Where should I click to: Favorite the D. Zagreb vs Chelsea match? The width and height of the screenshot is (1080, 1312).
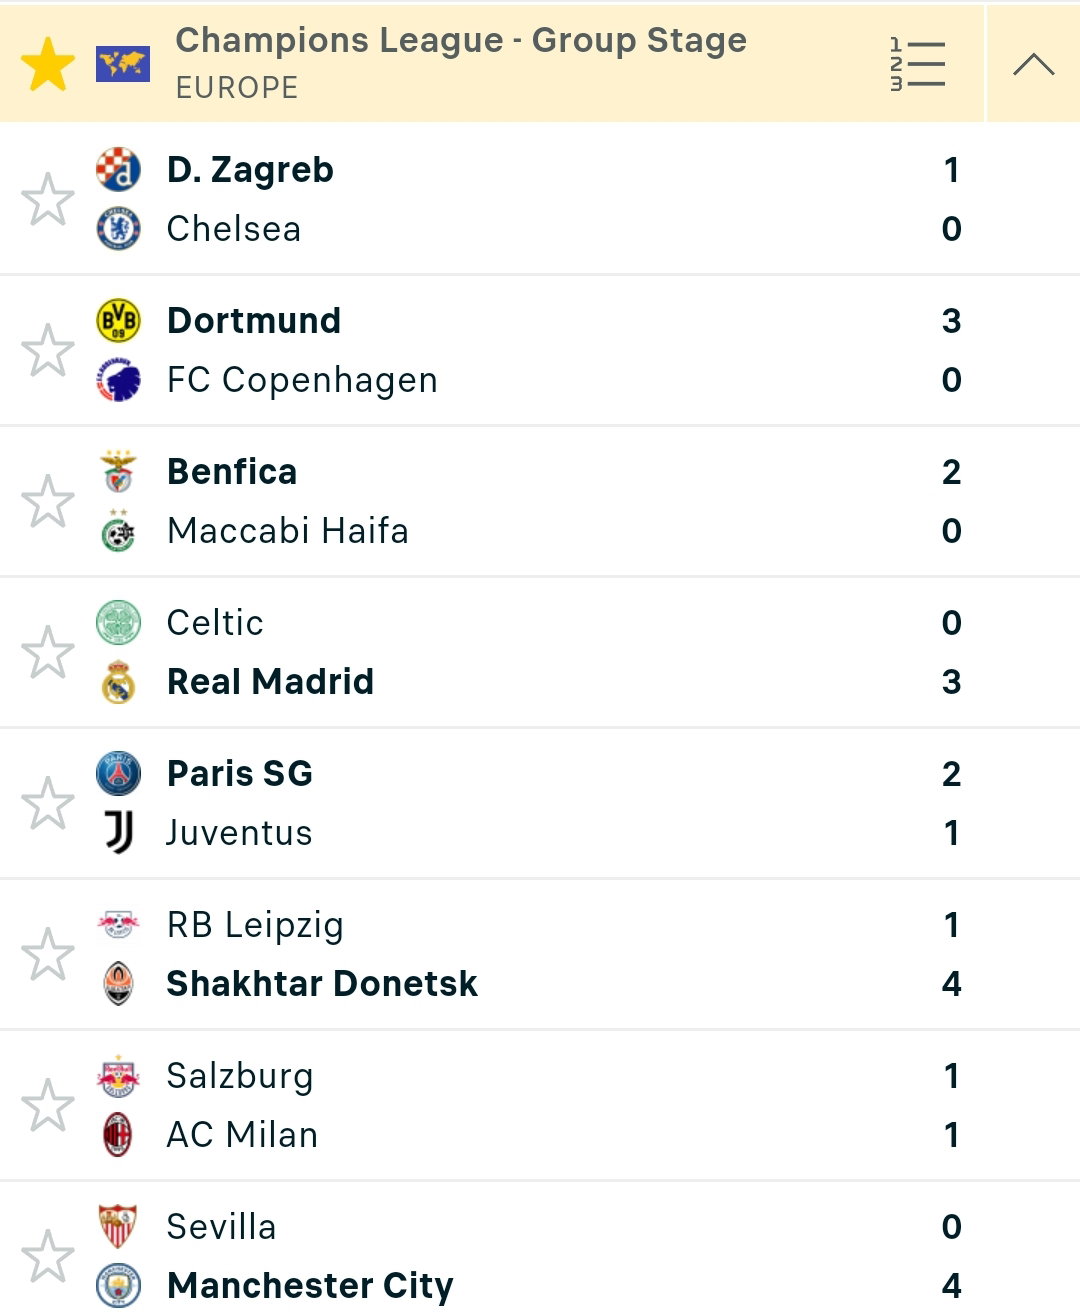coord(48,199)
